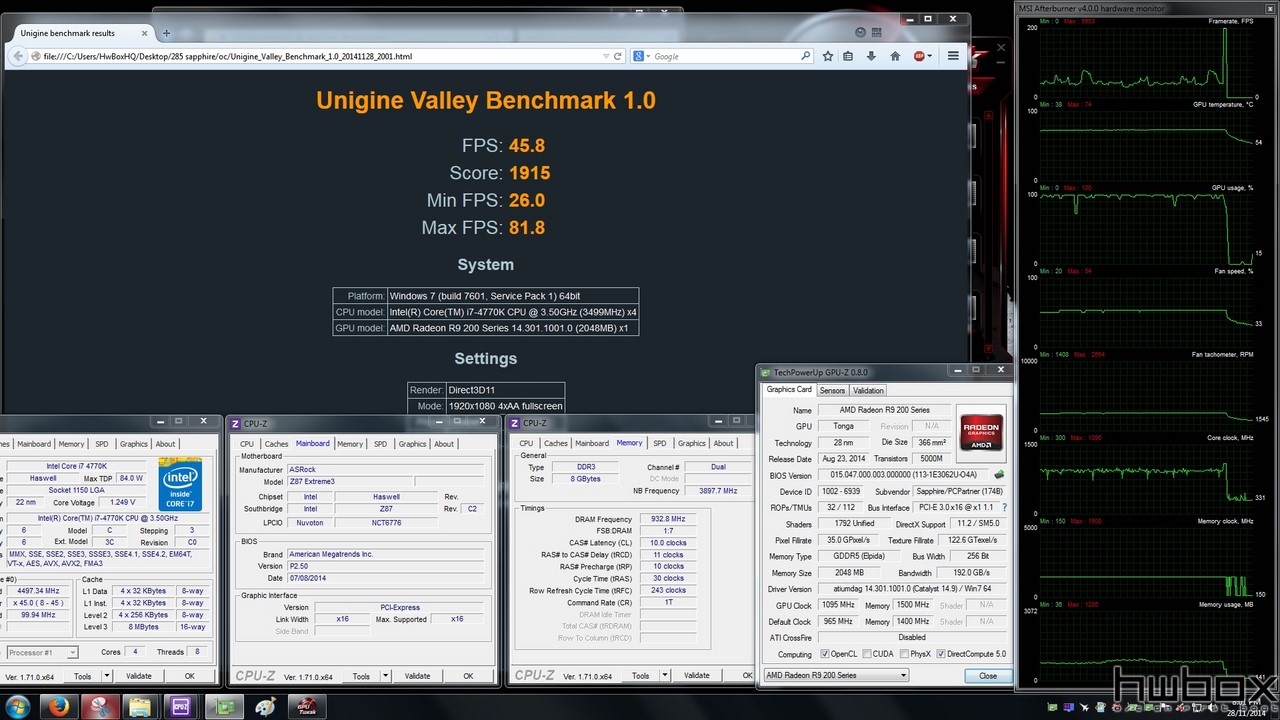
Task: Open the Google search engine dropdown
Action: pyautogui.click(x=641, y=57)
